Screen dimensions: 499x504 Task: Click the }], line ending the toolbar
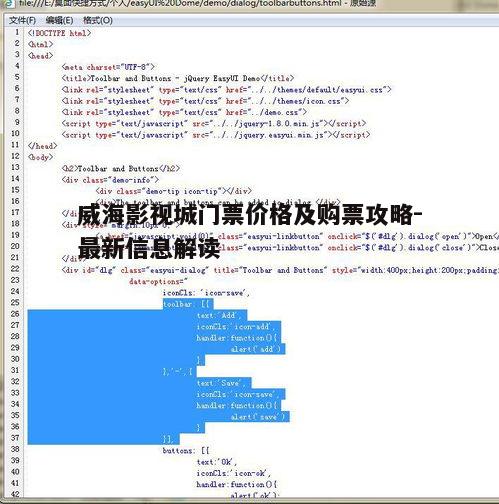(168, 439)
